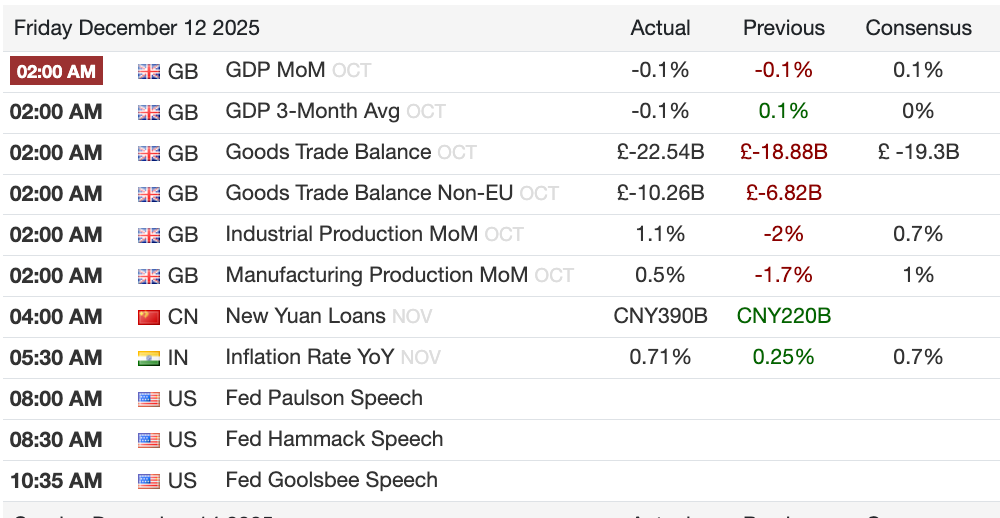Click the GB country code beside Goods Trade Balance

[183, 153]
